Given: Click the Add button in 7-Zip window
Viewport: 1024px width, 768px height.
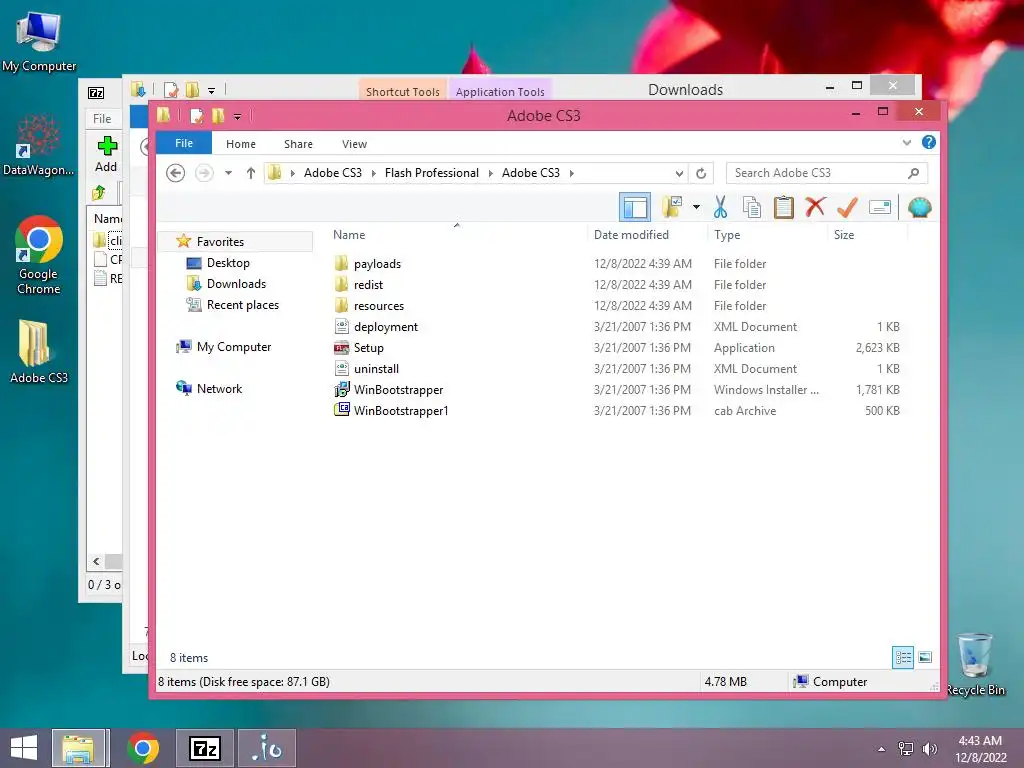Looking at the screenshot, I should 106,155.
